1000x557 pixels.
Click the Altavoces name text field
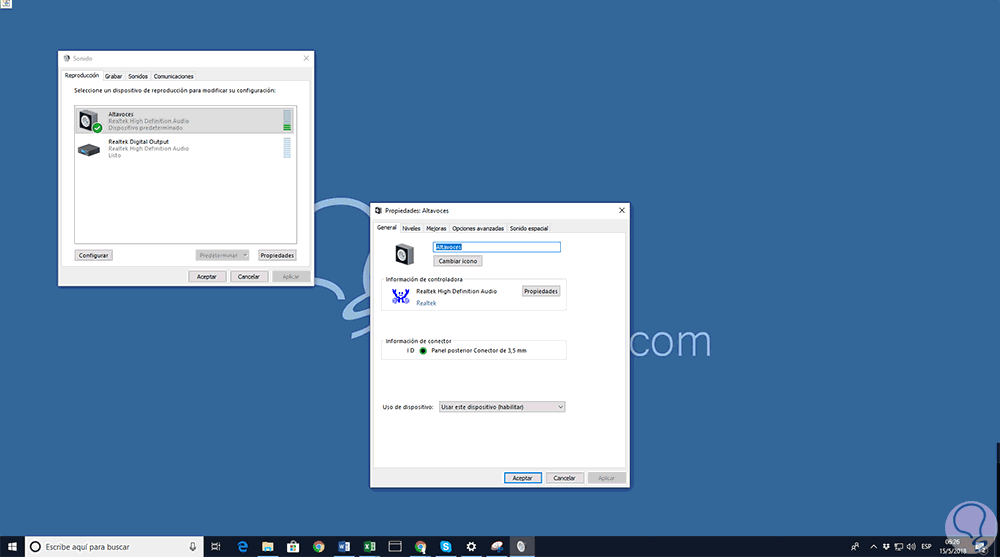(x=497, y=247)
